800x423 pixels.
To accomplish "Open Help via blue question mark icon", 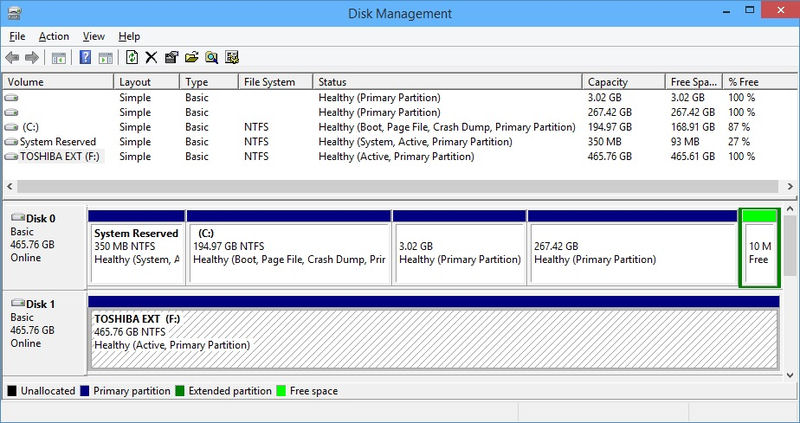I will [85, 57].
